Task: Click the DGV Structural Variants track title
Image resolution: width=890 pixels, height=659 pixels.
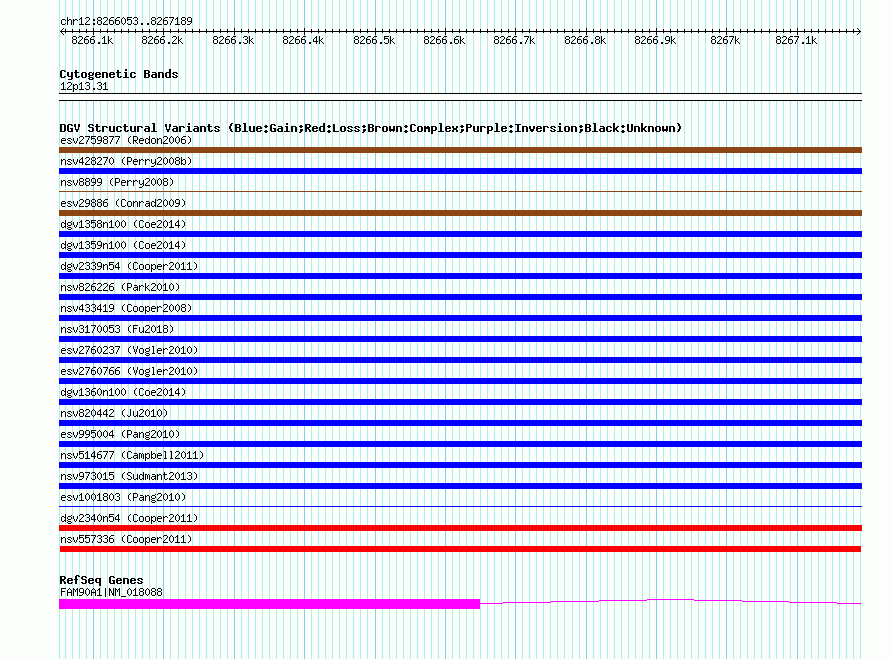Action: (x=370, y=128)
